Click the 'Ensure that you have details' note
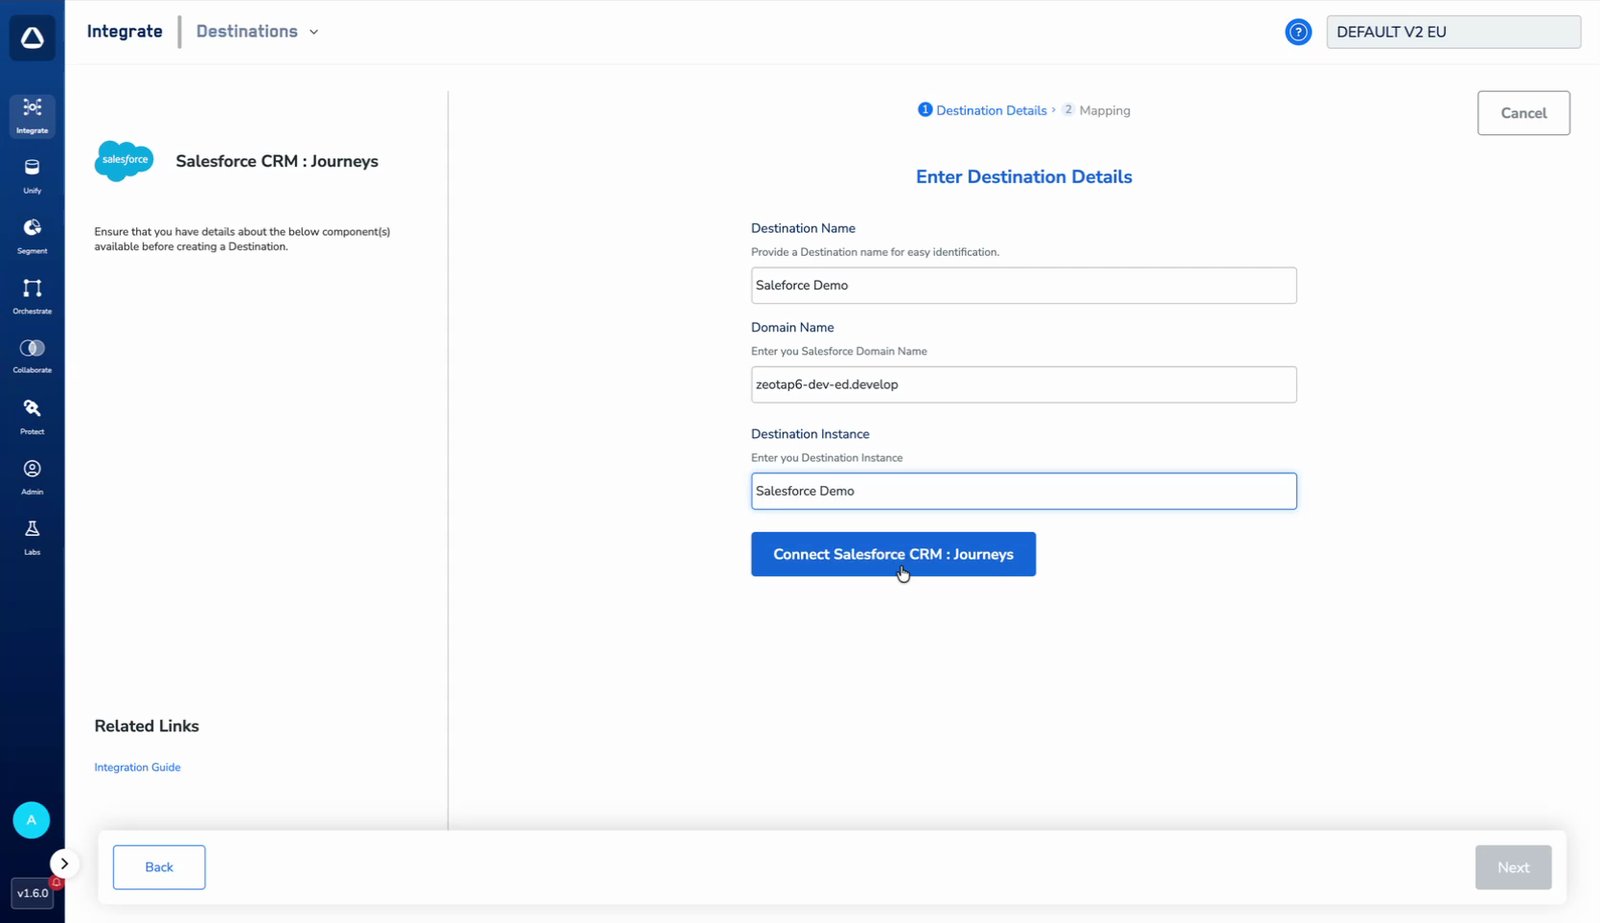Screen dimensions: 1600x923 pos(242,239)
